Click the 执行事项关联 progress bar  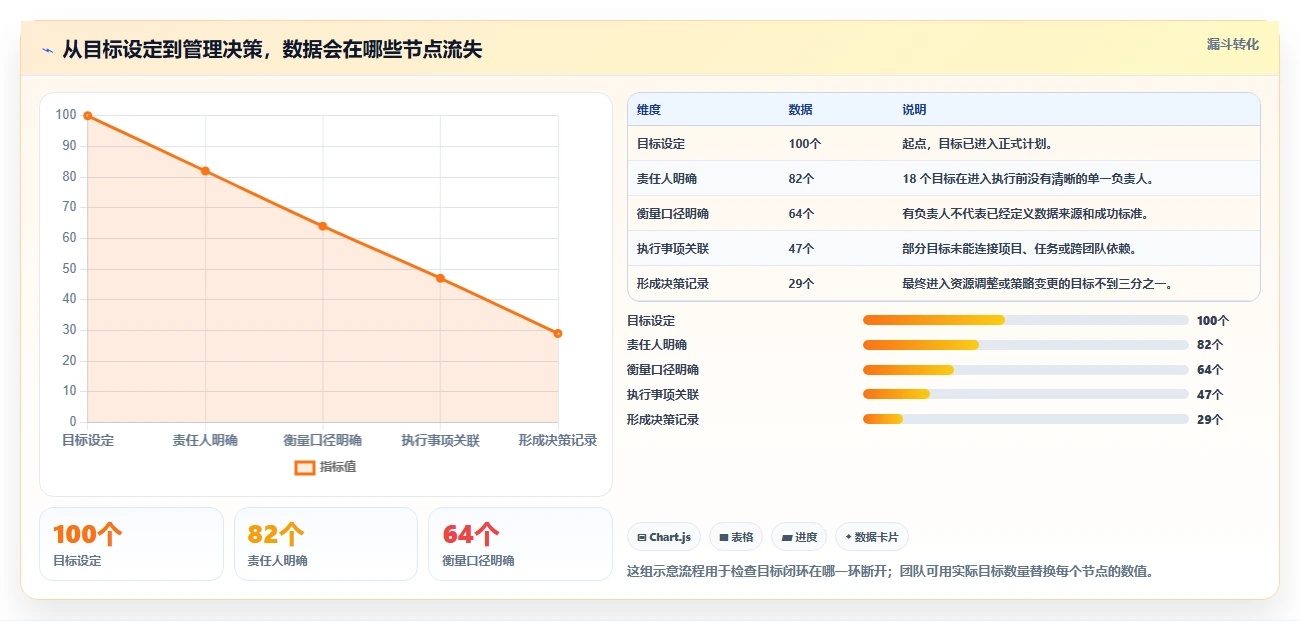1025,395
